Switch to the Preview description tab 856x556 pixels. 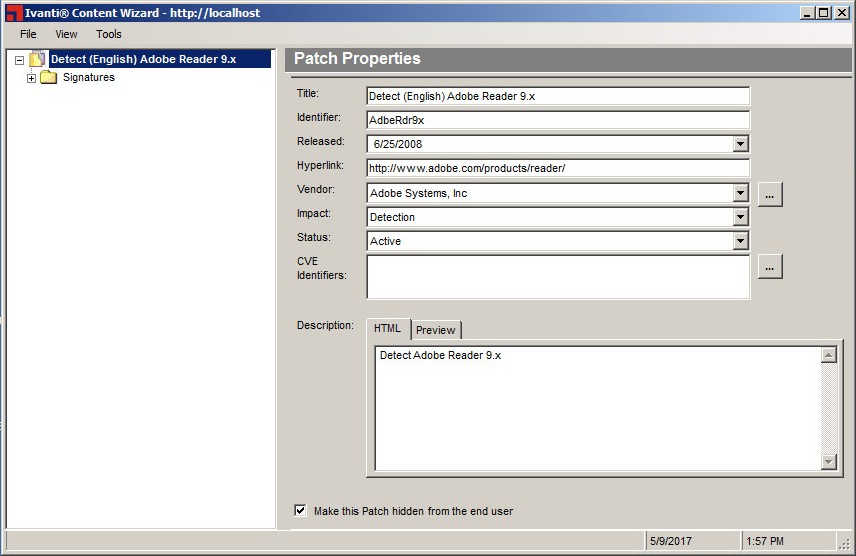click(436, 330)
